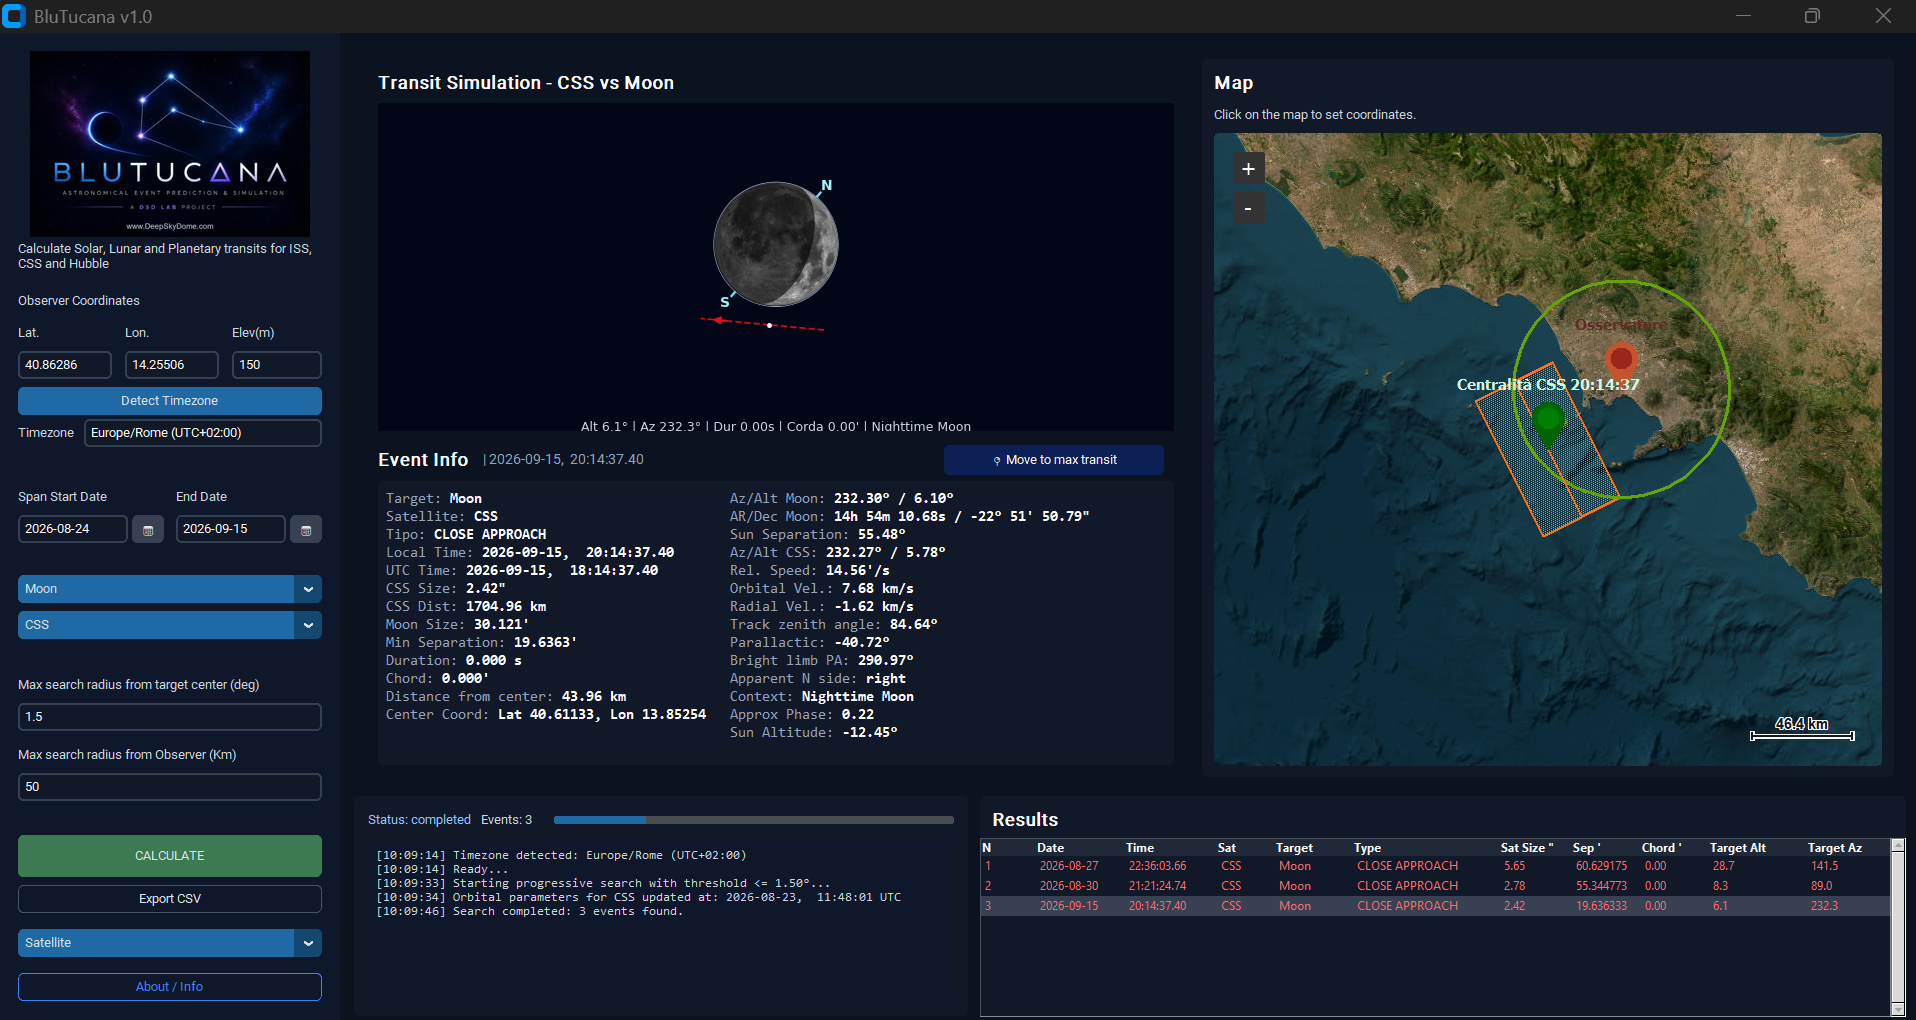Sort results by Time column header
Image resolution: width=1916 pixels, height=1020 pixels.
1140,848
